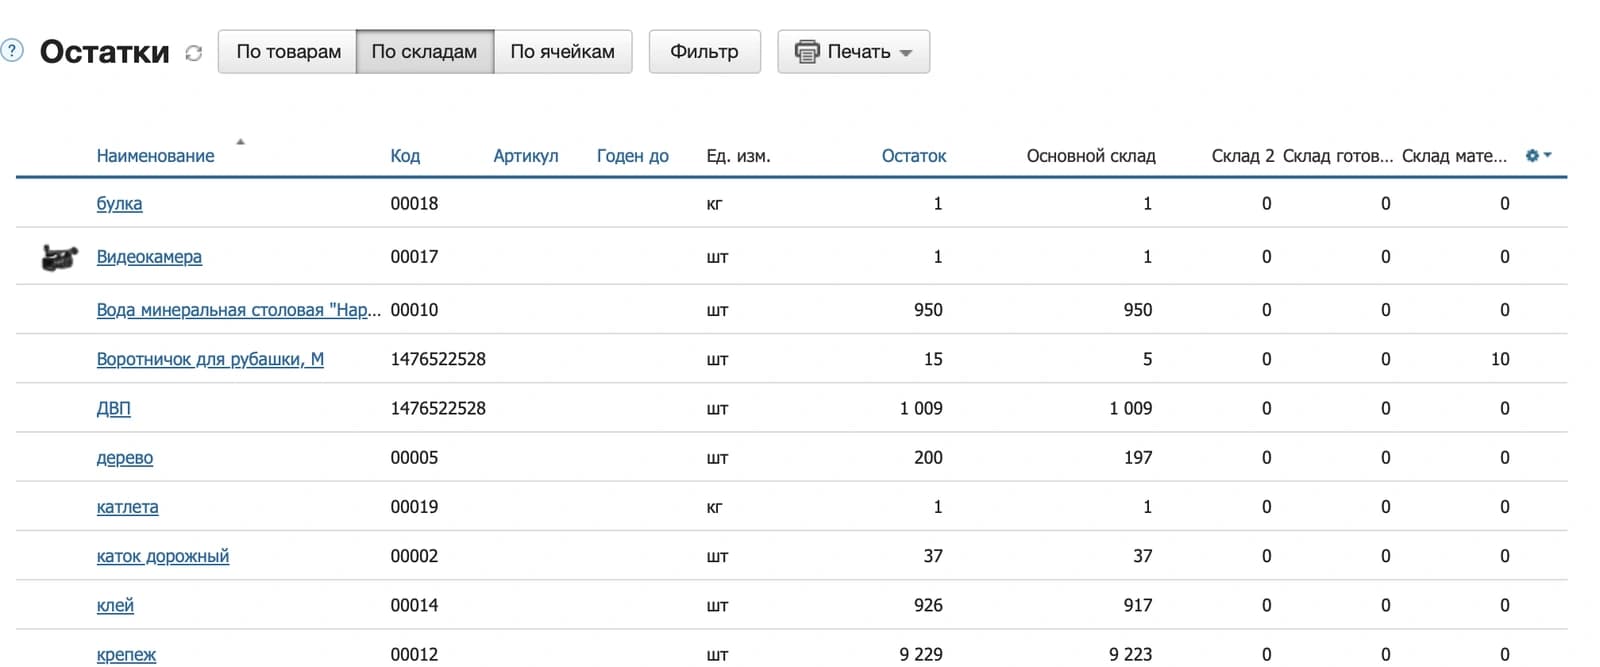Open the Фильтр panel
This screenshot has height=667, width=1600.
704,52
